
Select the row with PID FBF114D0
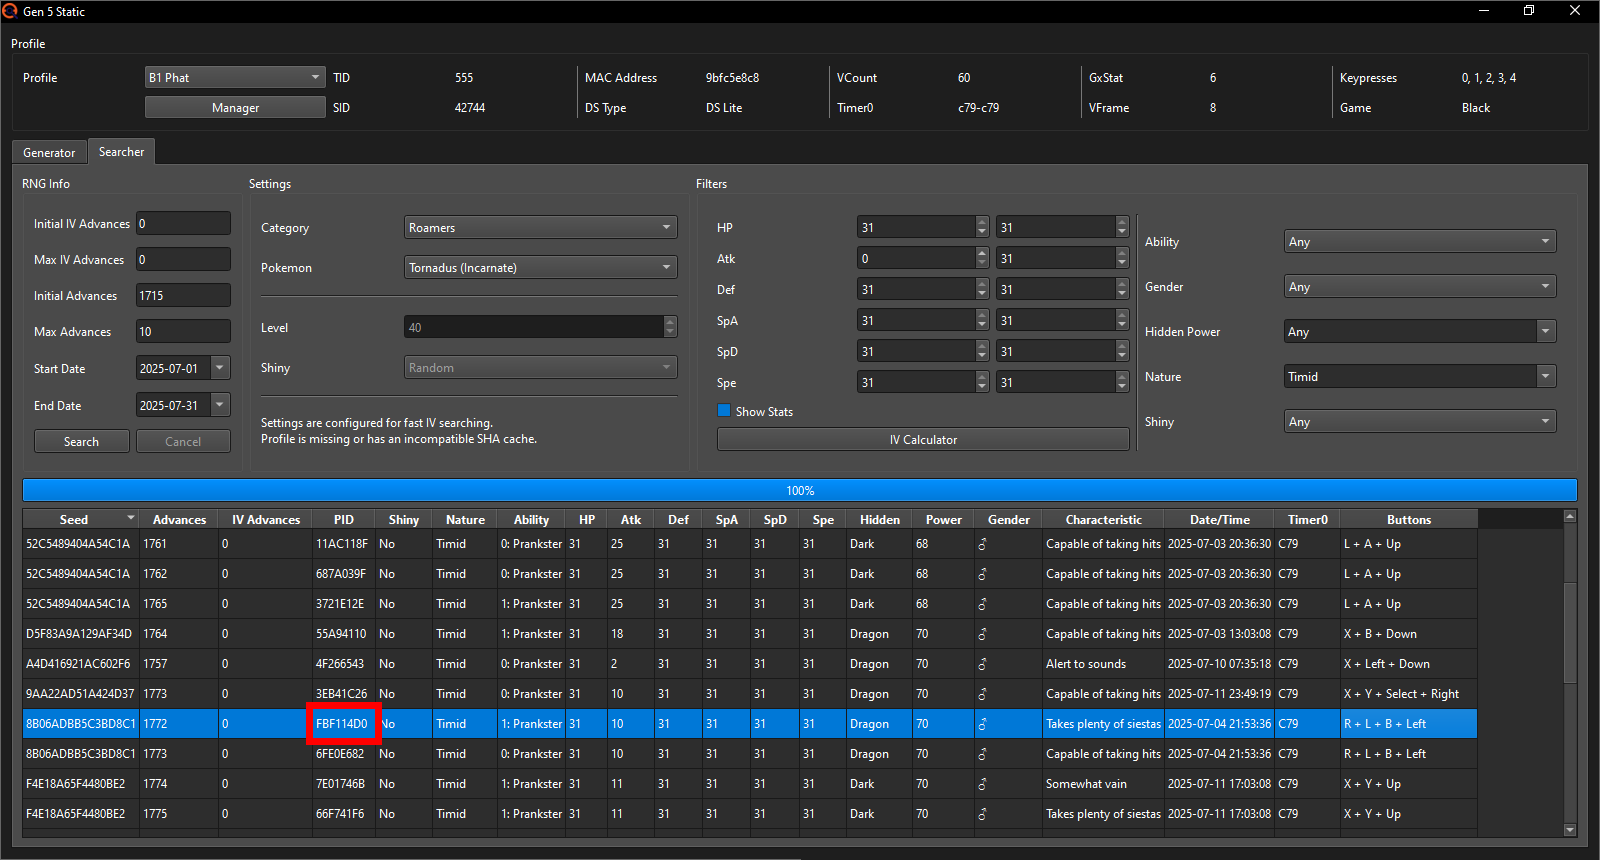tap(342, 723)
